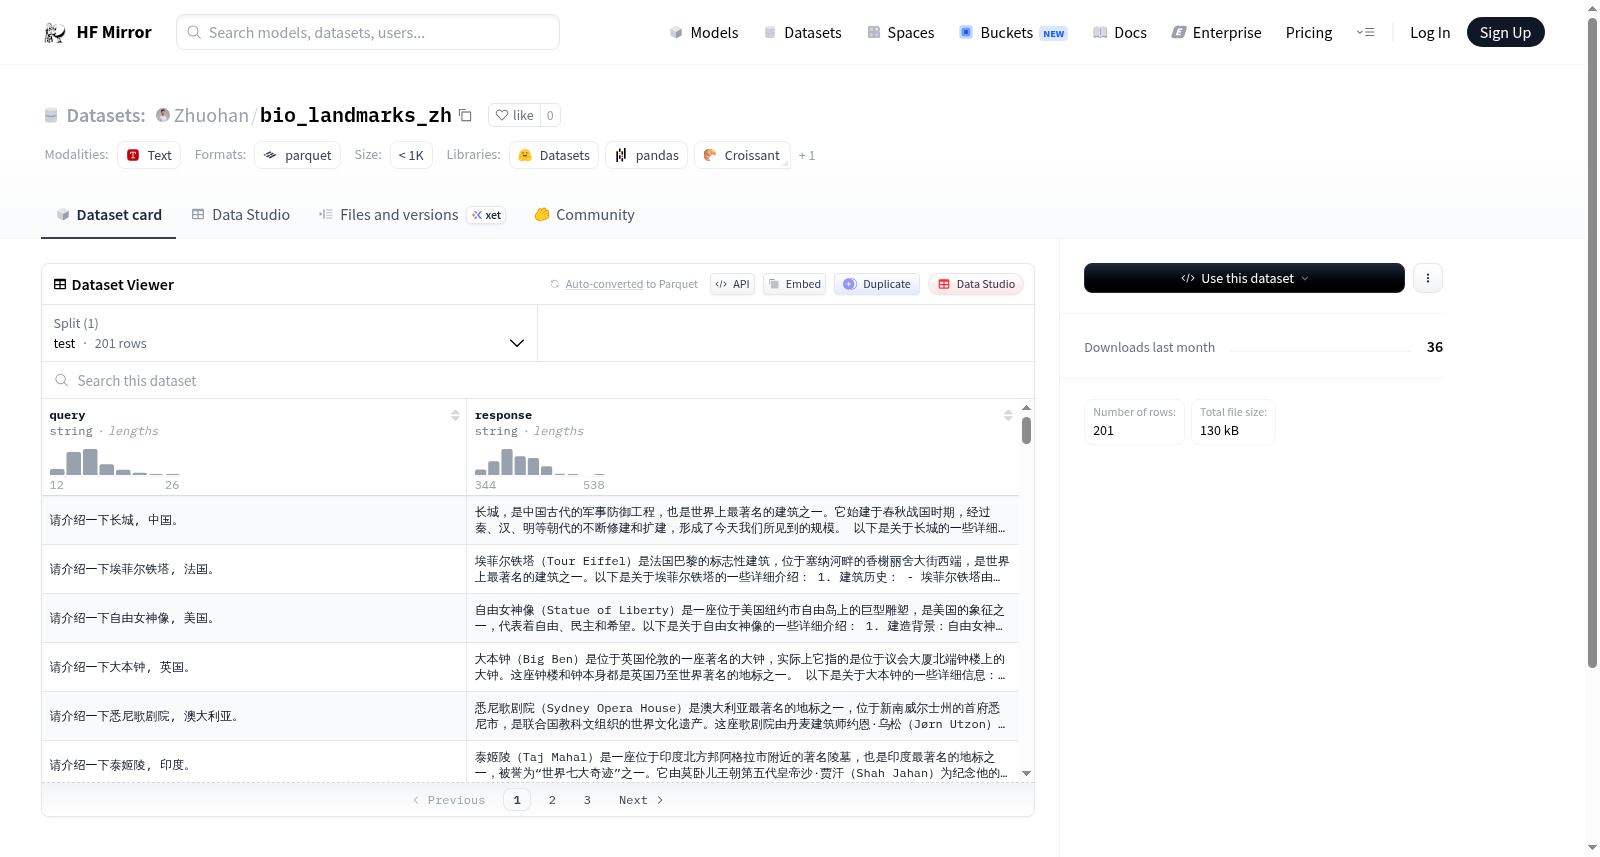Screen dimensions: 1600x857
Task: Expand Use this dataset dropdown
Action: tap(1244, 278)
